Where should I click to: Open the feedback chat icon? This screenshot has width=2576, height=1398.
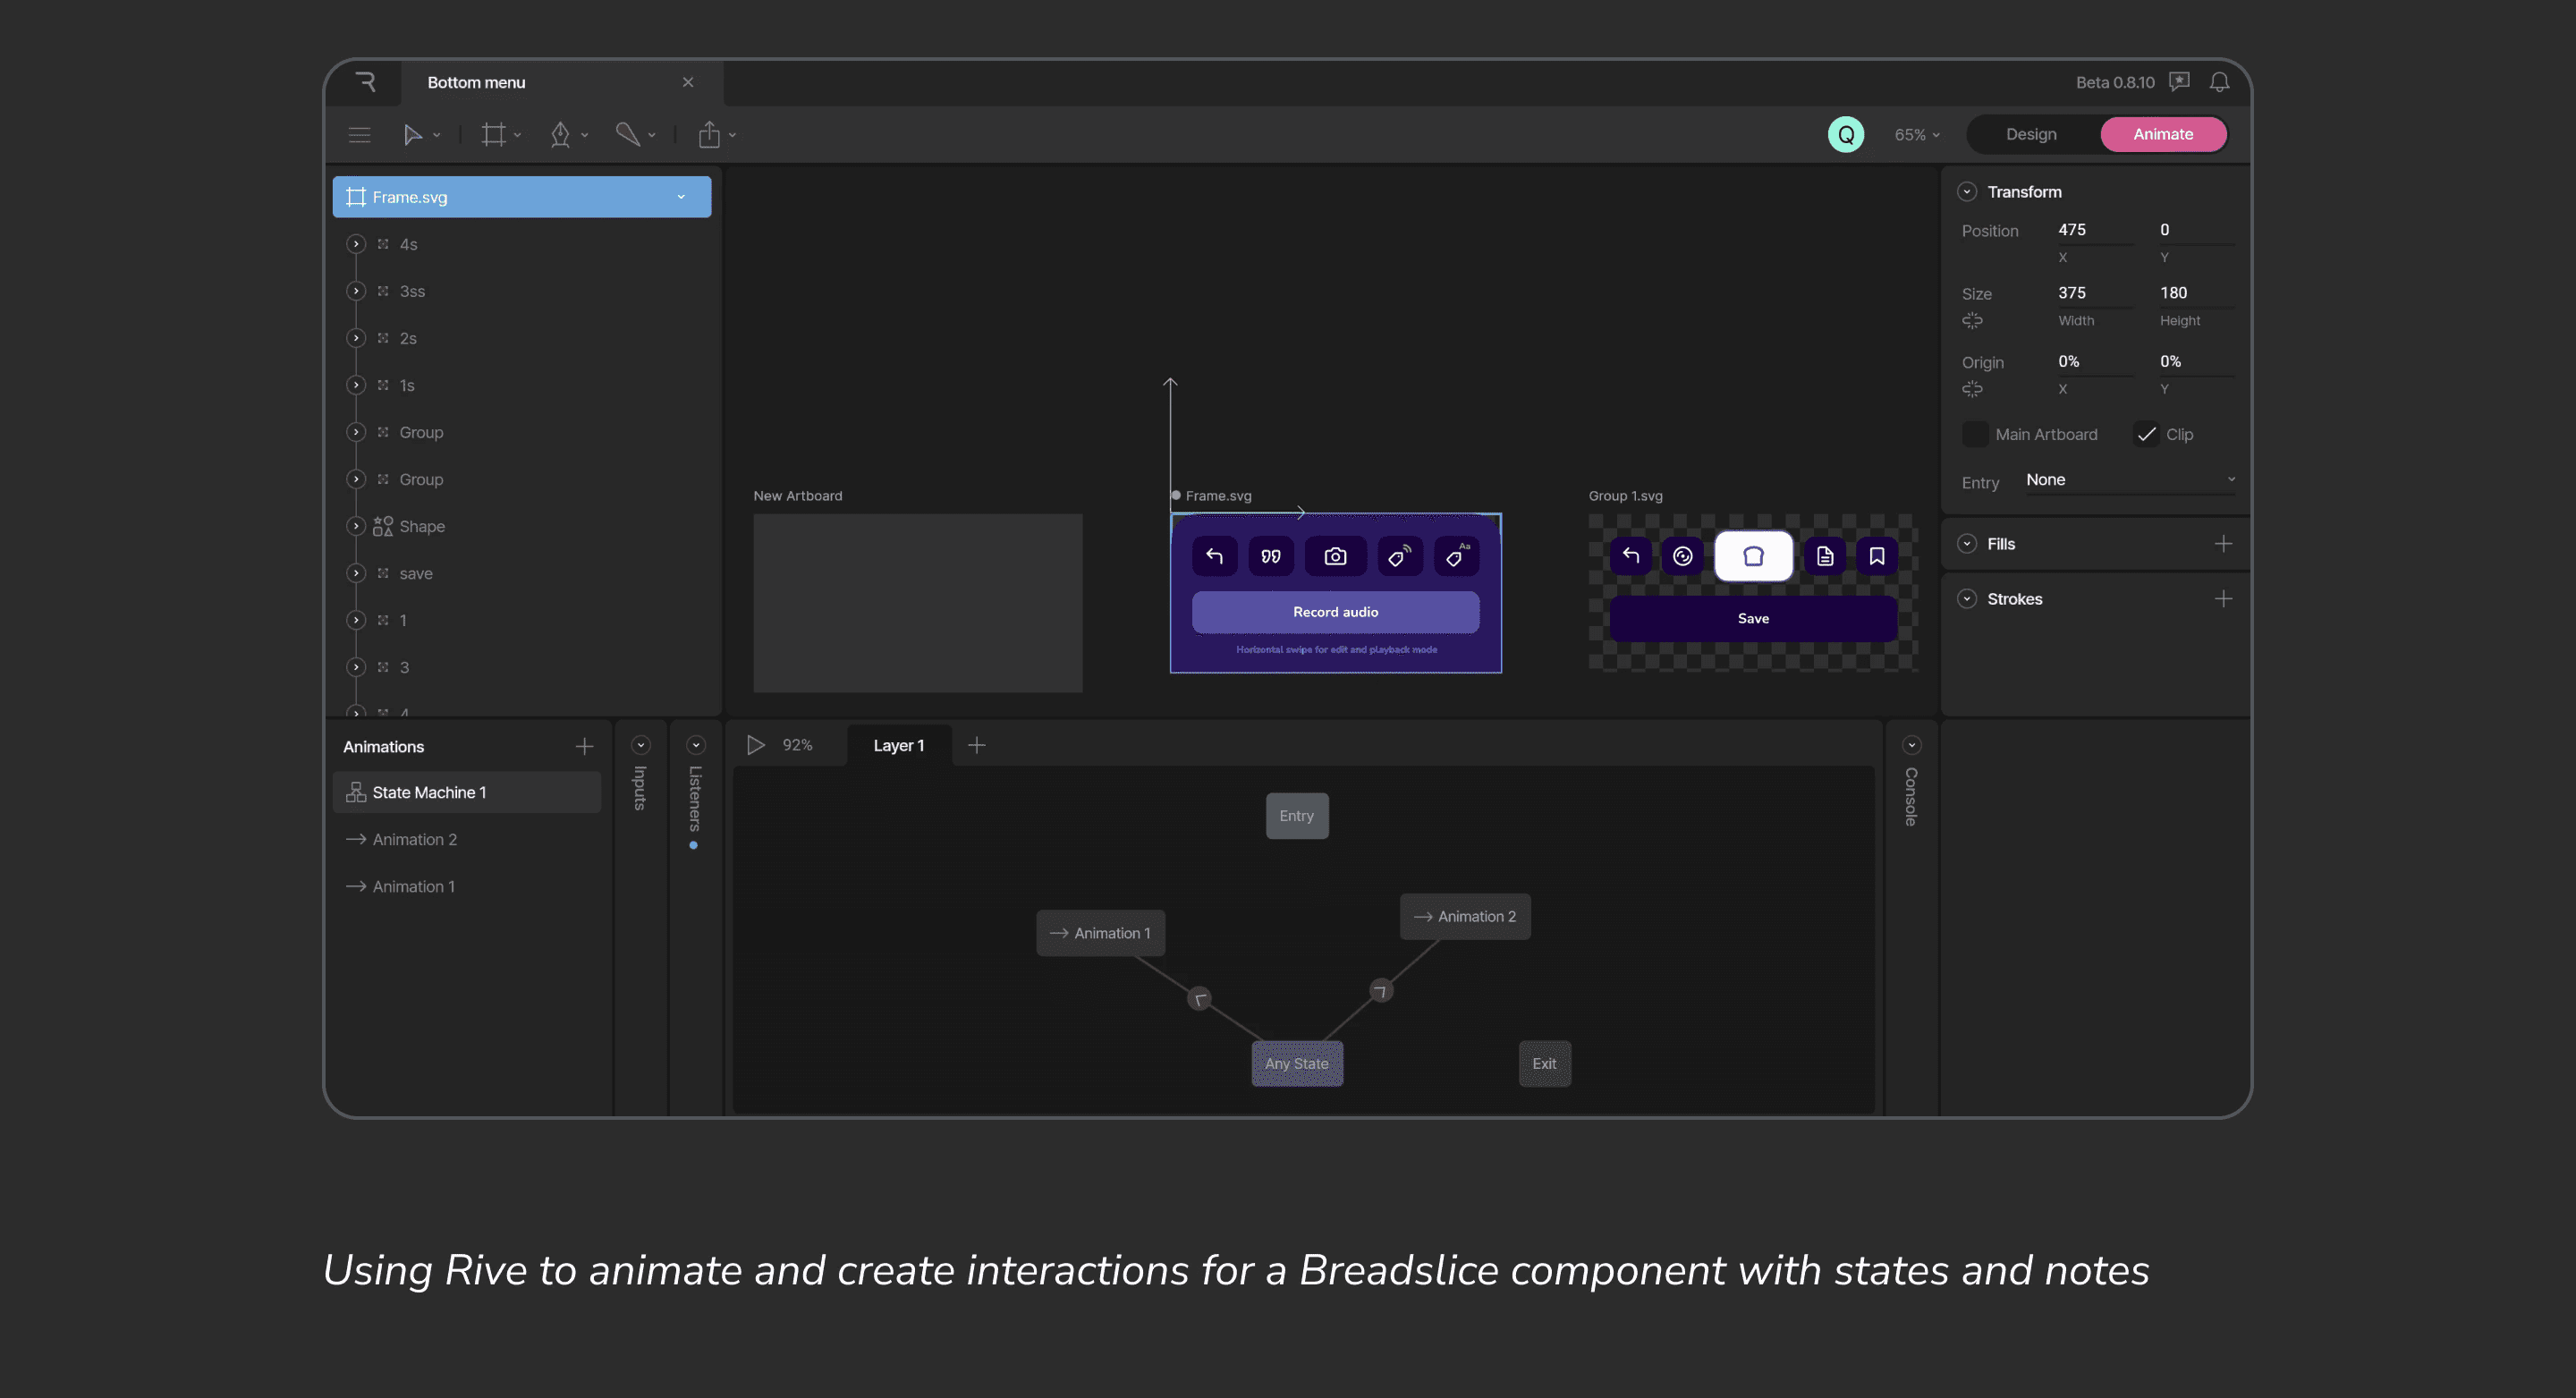[x=2179, y=82]
